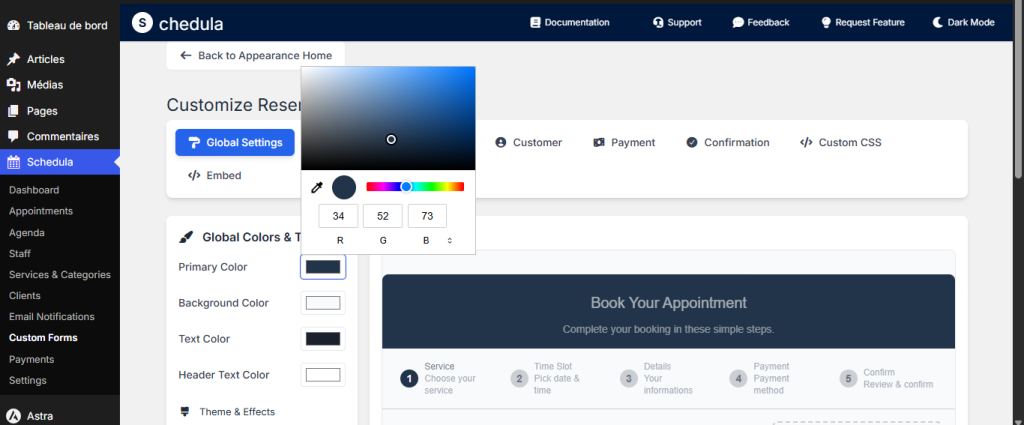Open Email Notifications in the sidebar
Viewport: 1024px width, 425px height.
click(51, 316)
